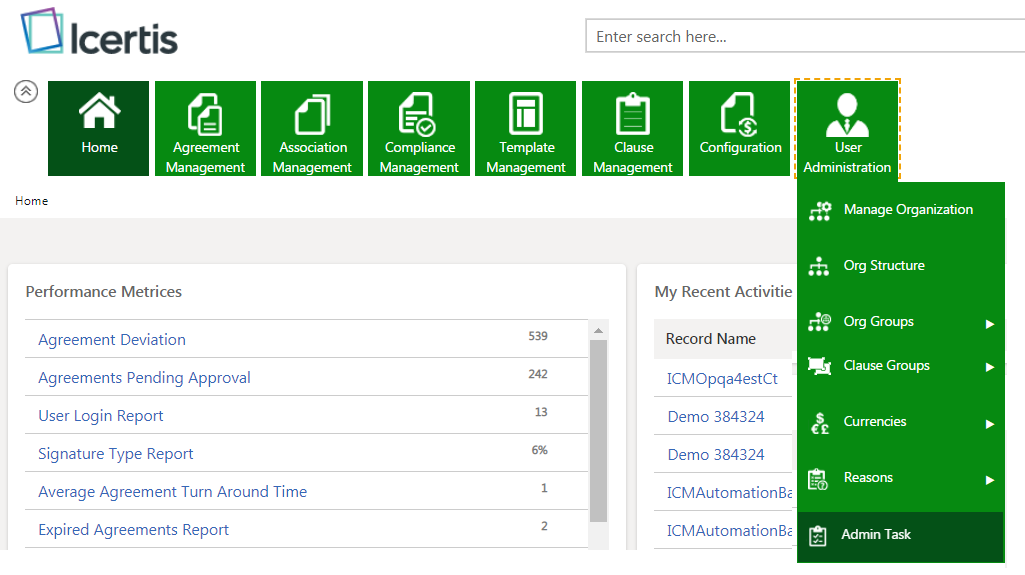Click the Performance Metrics scrollbar up arrow
This screenshot has width=1025, height=575.
click(598, 331)
